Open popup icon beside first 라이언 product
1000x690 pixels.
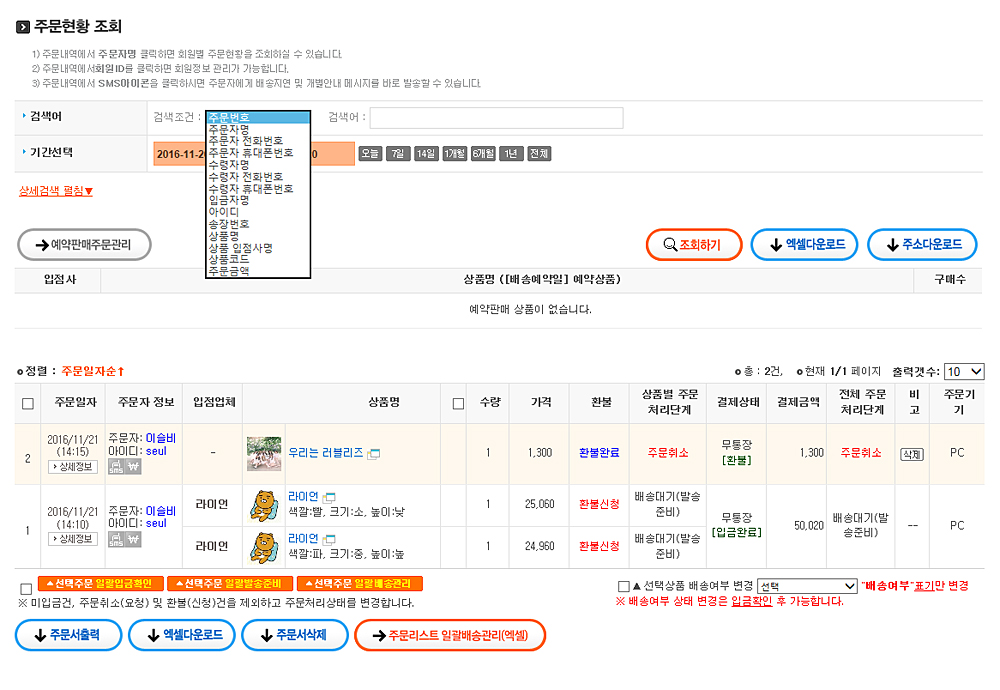(x=329, y=497)
